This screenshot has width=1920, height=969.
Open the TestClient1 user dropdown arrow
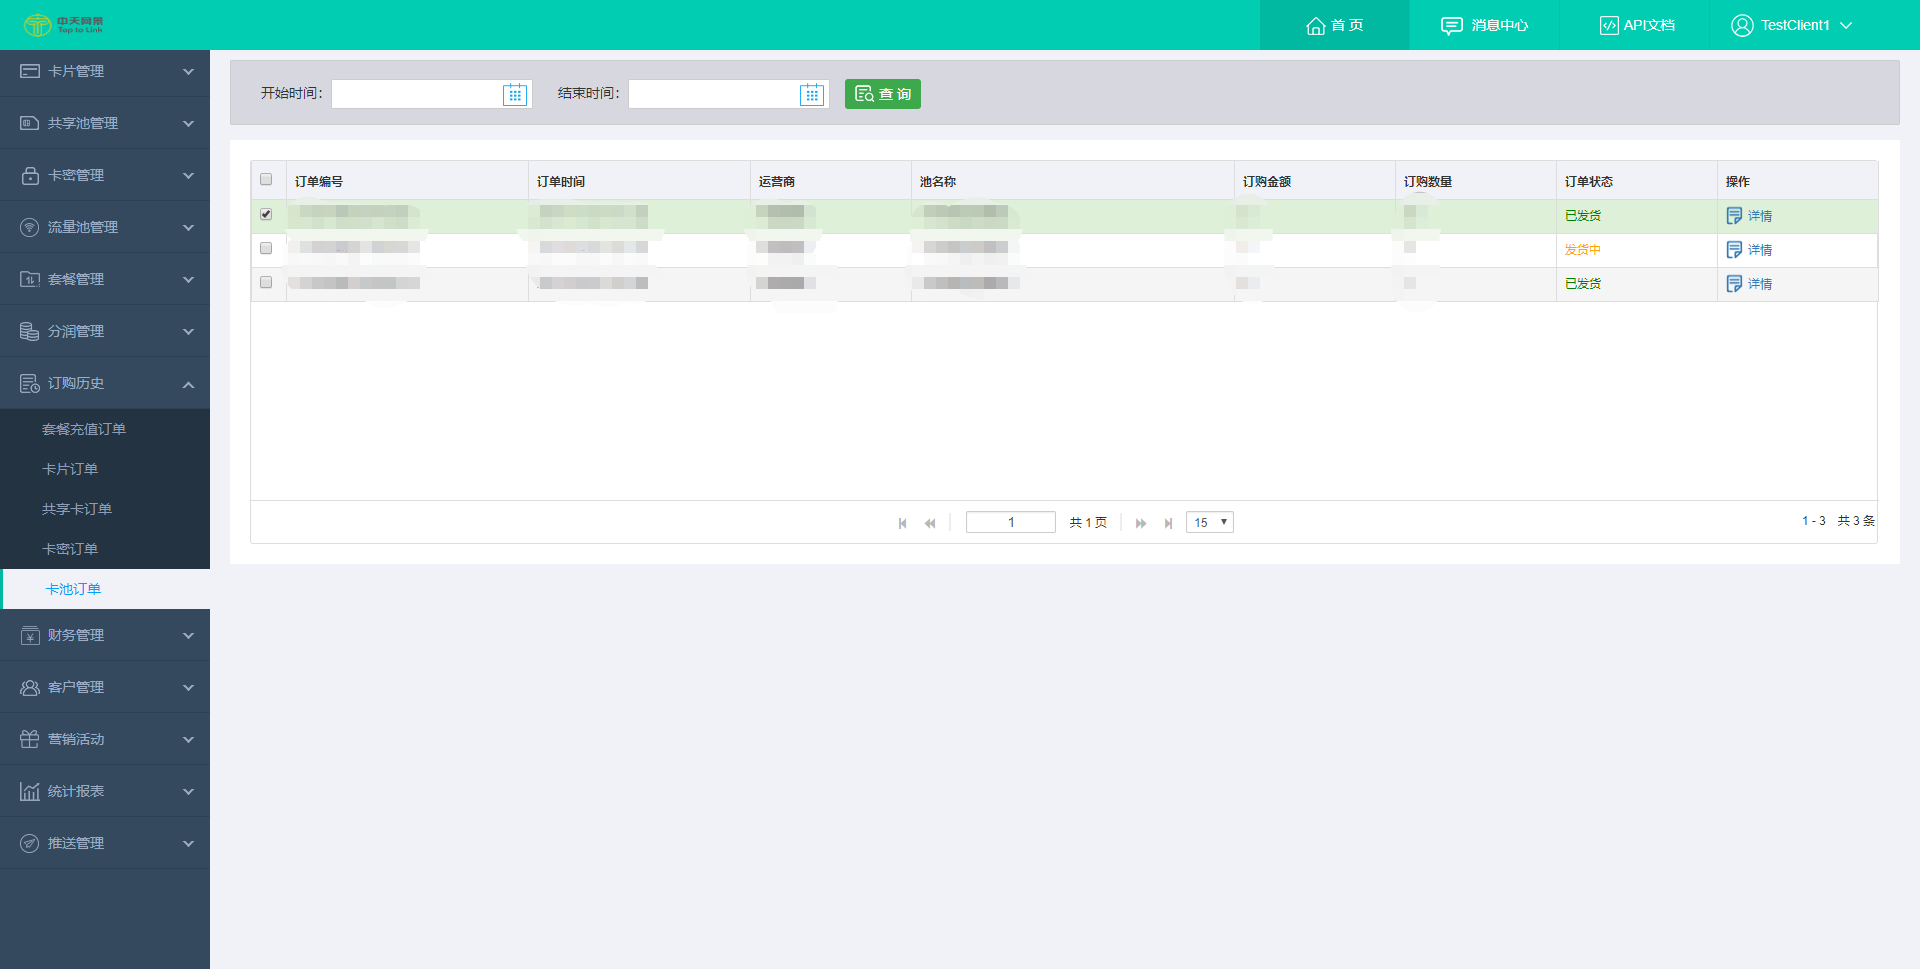tap(1846, 25)
